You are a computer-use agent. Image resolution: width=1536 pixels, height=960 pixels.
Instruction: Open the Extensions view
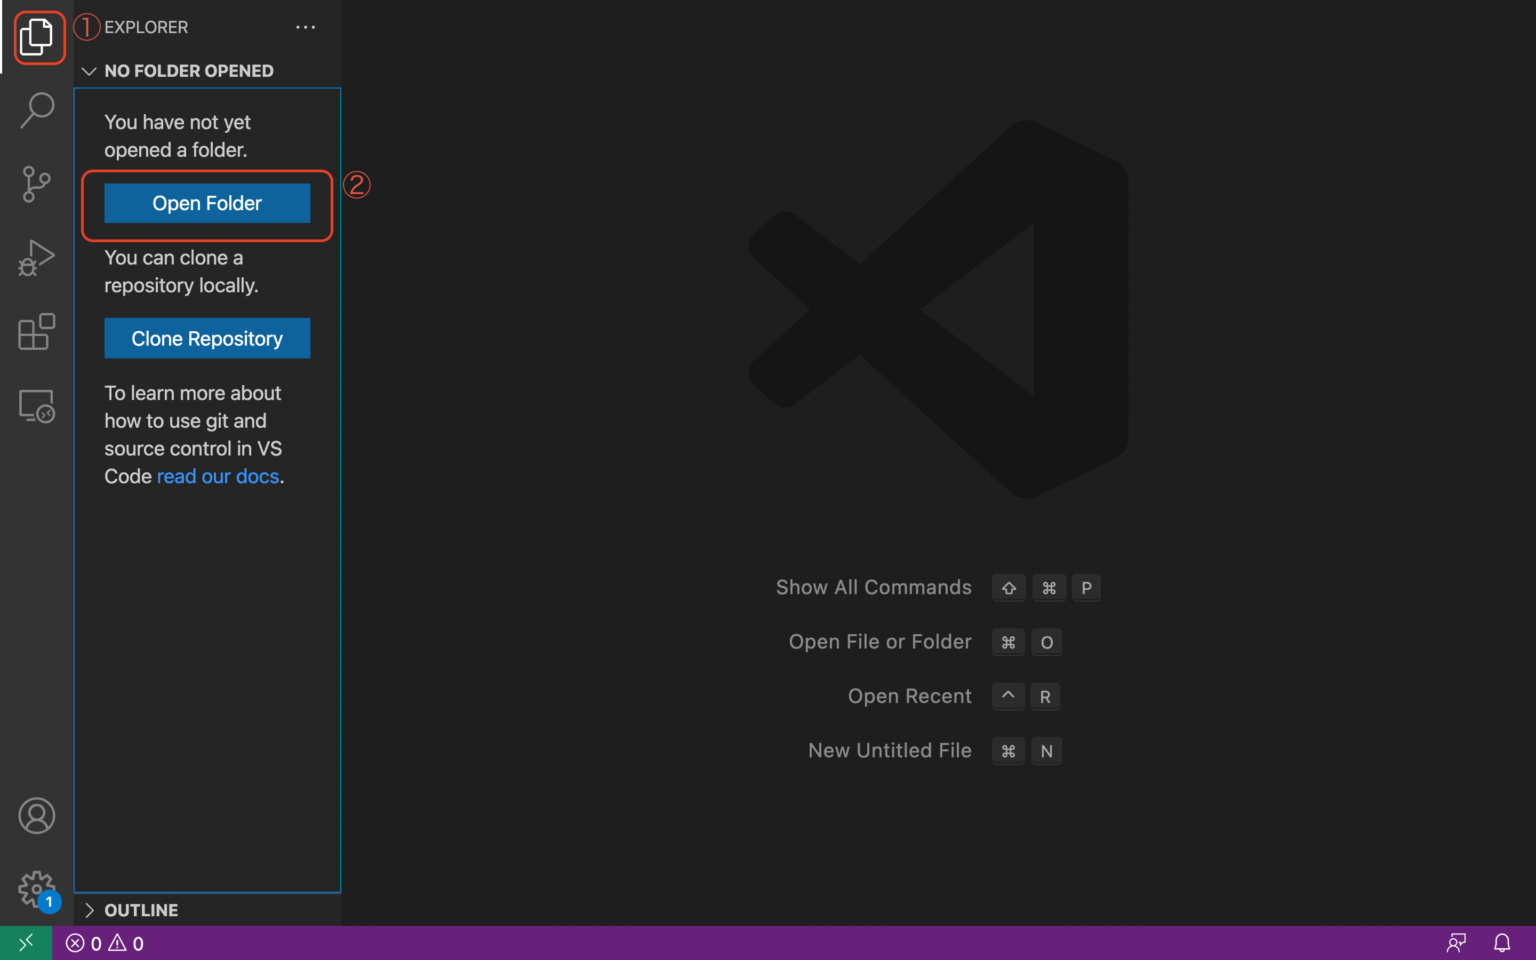pyautogui.click(x=38, y=332)
